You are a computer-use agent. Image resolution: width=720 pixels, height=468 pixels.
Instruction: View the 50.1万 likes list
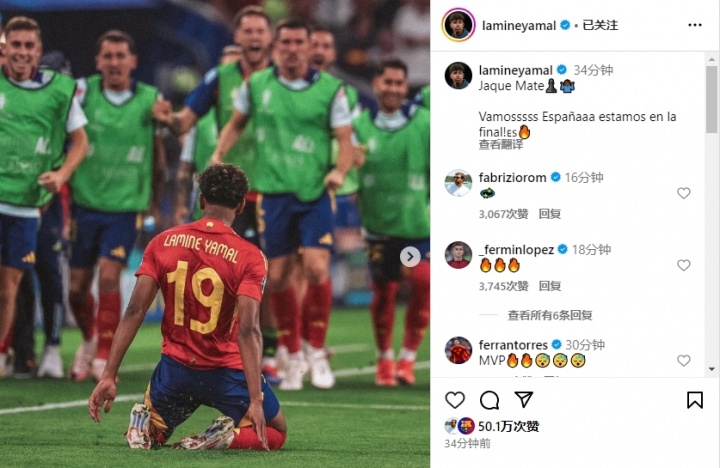pos(508,426)
